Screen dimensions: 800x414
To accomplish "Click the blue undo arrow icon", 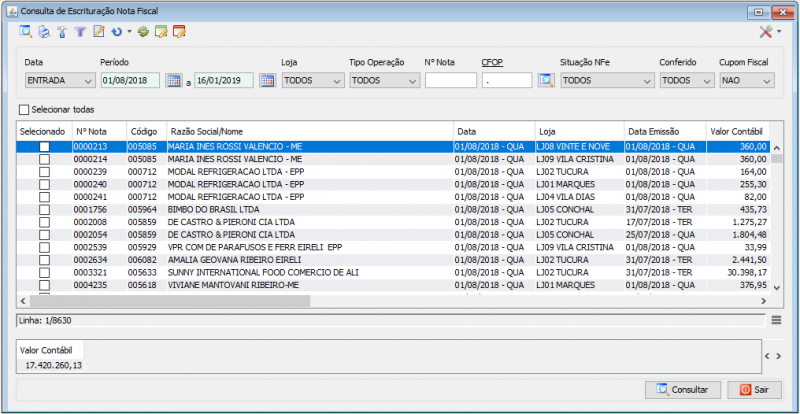I will point(117,32).
